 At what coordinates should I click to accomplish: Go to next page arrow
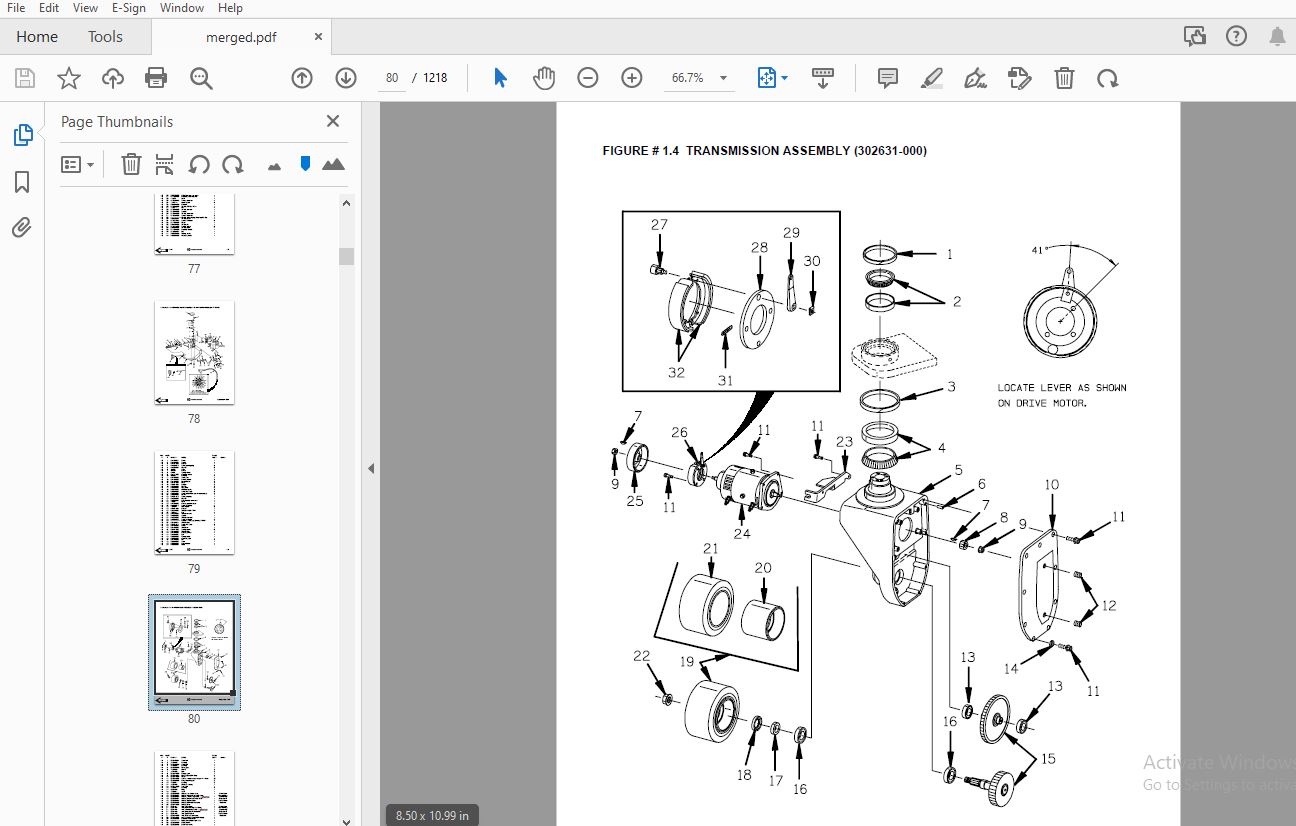346,78
